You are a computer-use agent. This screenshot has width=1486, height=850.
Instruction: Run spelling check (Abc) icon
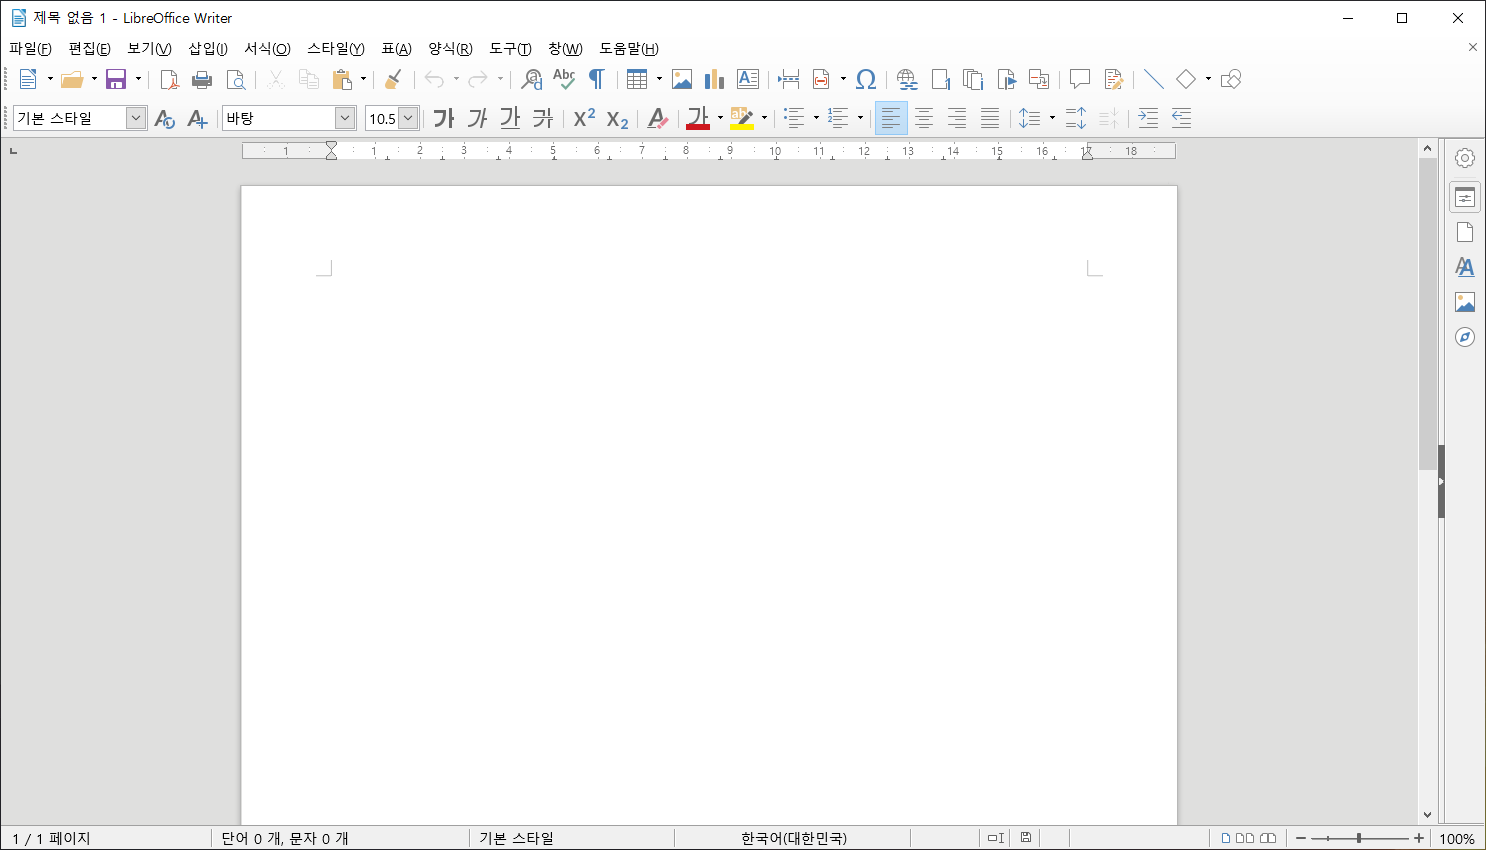pos(564,79)
